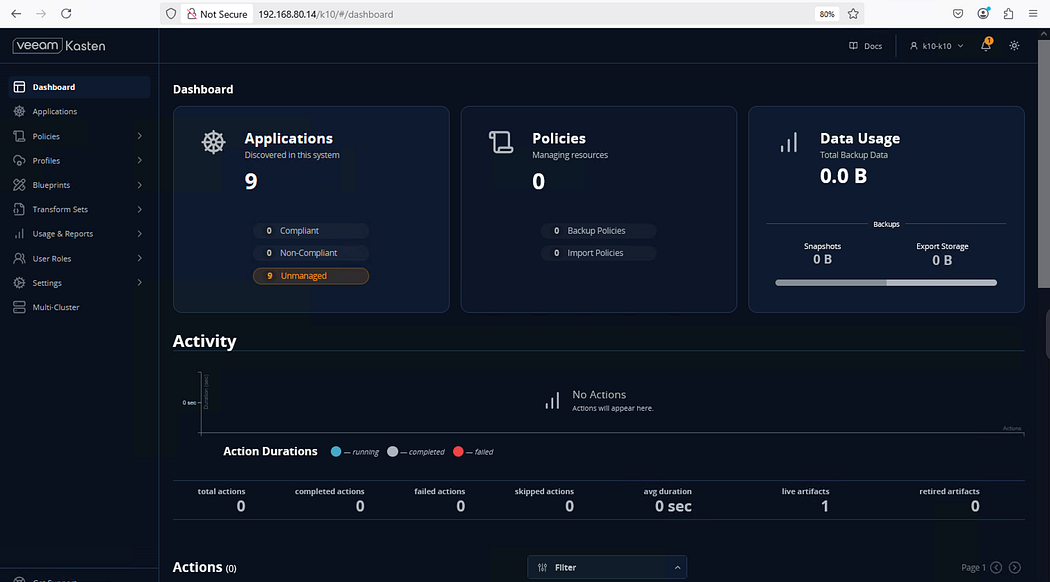Open the browser extensions icon

coord(1008,13)
